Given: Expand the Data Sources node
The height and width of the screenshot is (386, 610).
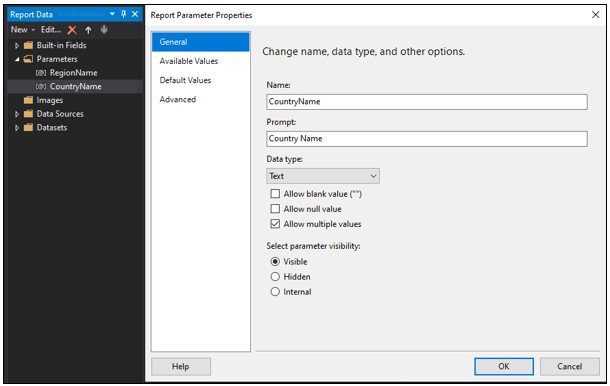Looking at the screenshot, I should pos(17,114).
